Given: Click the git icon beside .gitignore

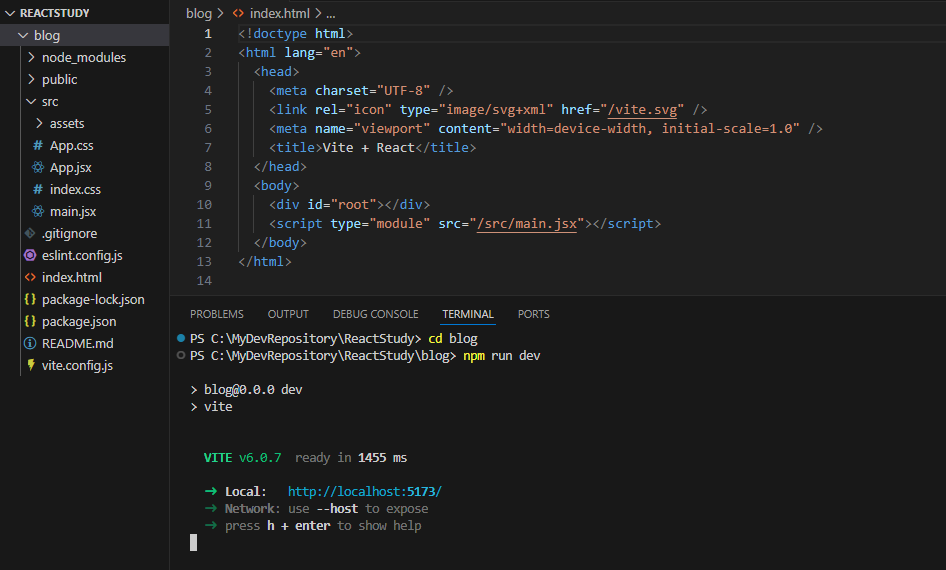Looking at the screenshot, I should click(30, 233).
